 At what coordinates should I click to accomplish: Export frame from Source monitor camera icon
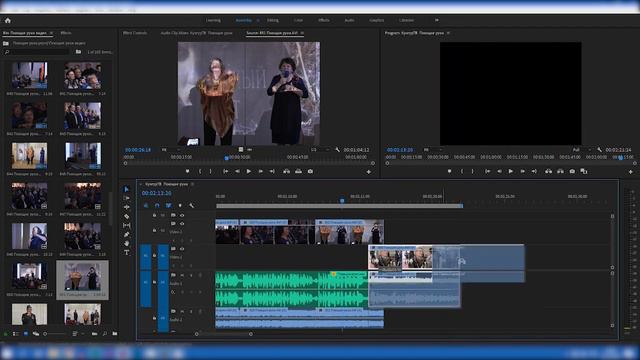pos(310,171)
